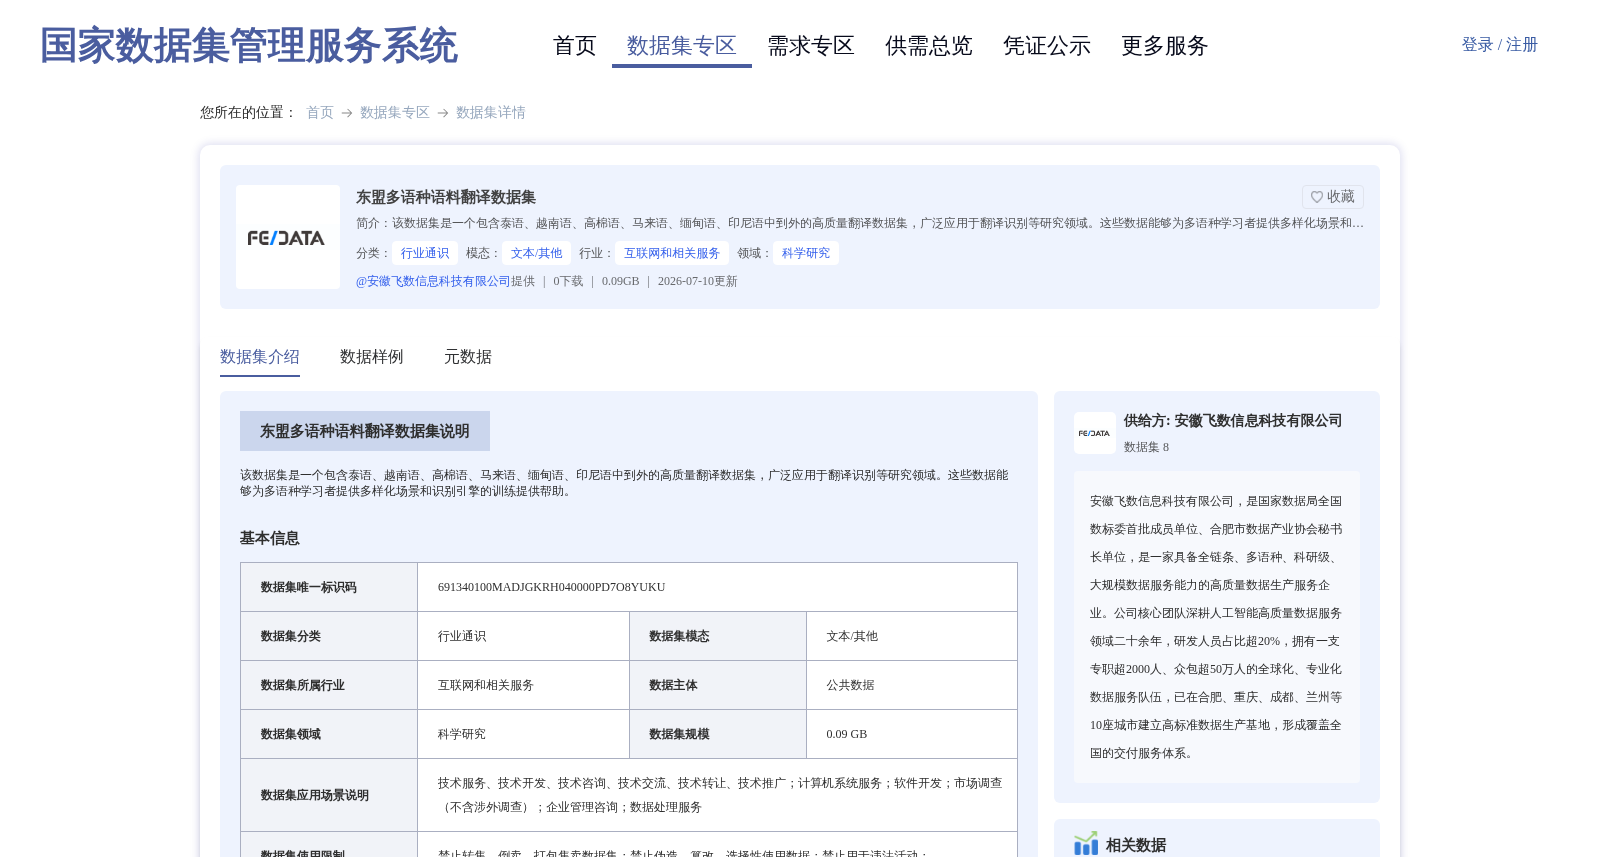Click the 数据集应用场景说明 table label
1600x857 pixels.
click(315, 795)
